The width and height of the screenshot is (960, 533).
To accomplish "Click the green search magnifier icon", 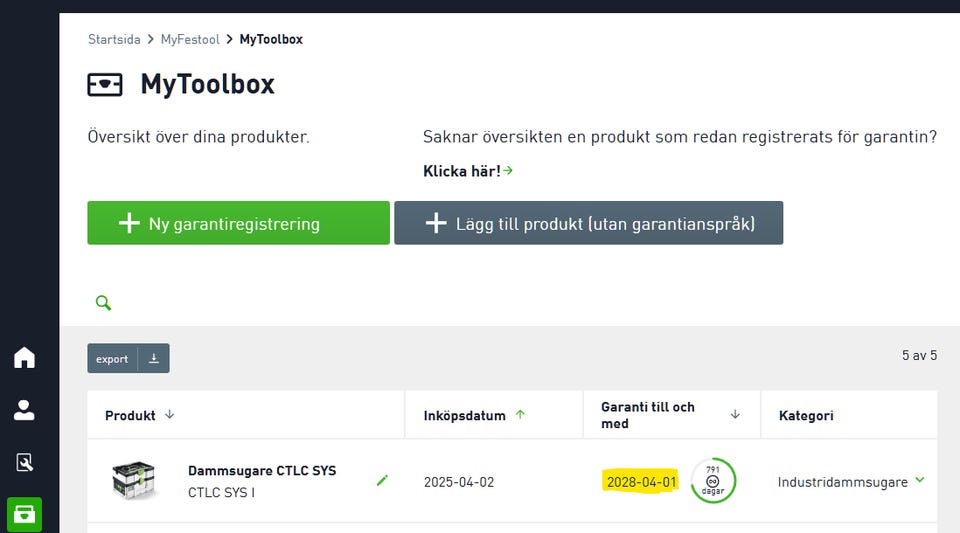I will click(103, 303).
